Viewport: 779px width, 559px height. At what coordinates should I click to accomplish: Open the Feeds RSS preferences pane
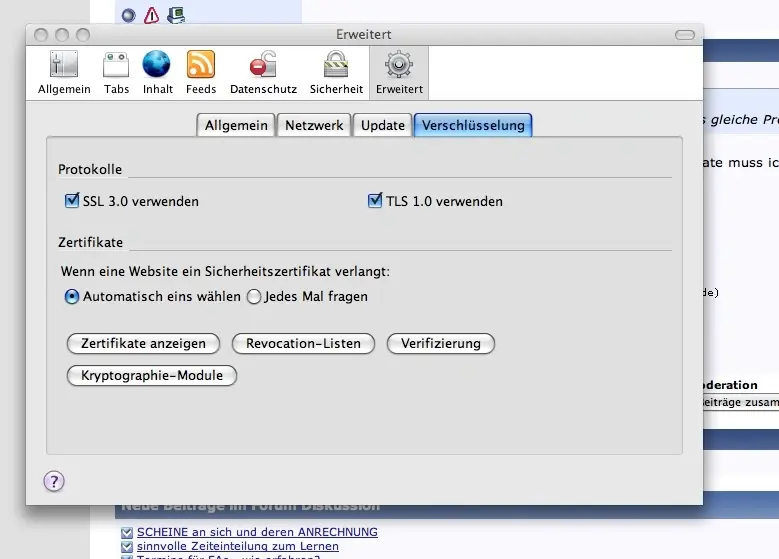point(201,73)
